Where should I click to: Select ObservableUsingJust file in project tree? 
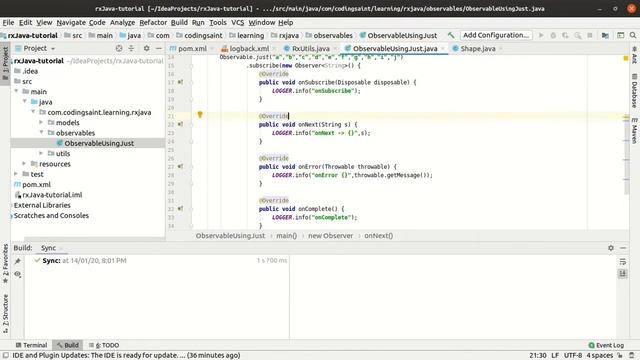pos(99,143)
